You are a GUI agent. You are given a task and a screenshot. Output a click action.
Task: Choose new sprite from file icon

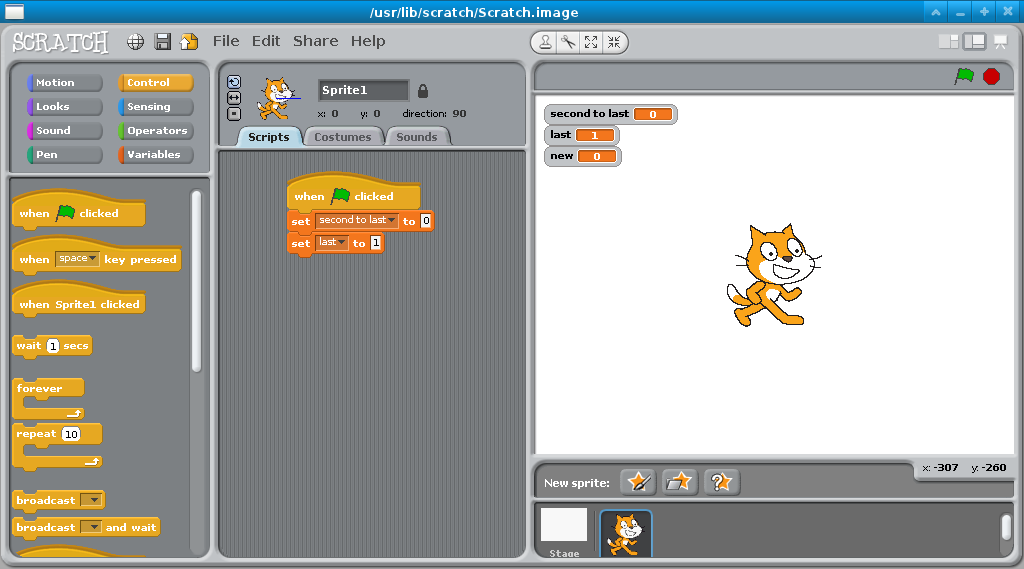point(680,482)
